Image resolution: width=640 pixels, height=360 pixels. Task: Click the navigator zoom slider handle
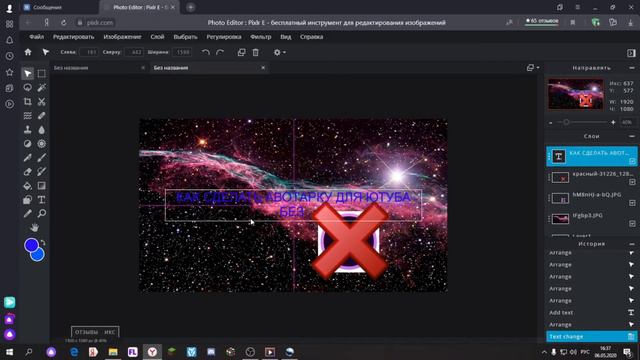(566, 122)
